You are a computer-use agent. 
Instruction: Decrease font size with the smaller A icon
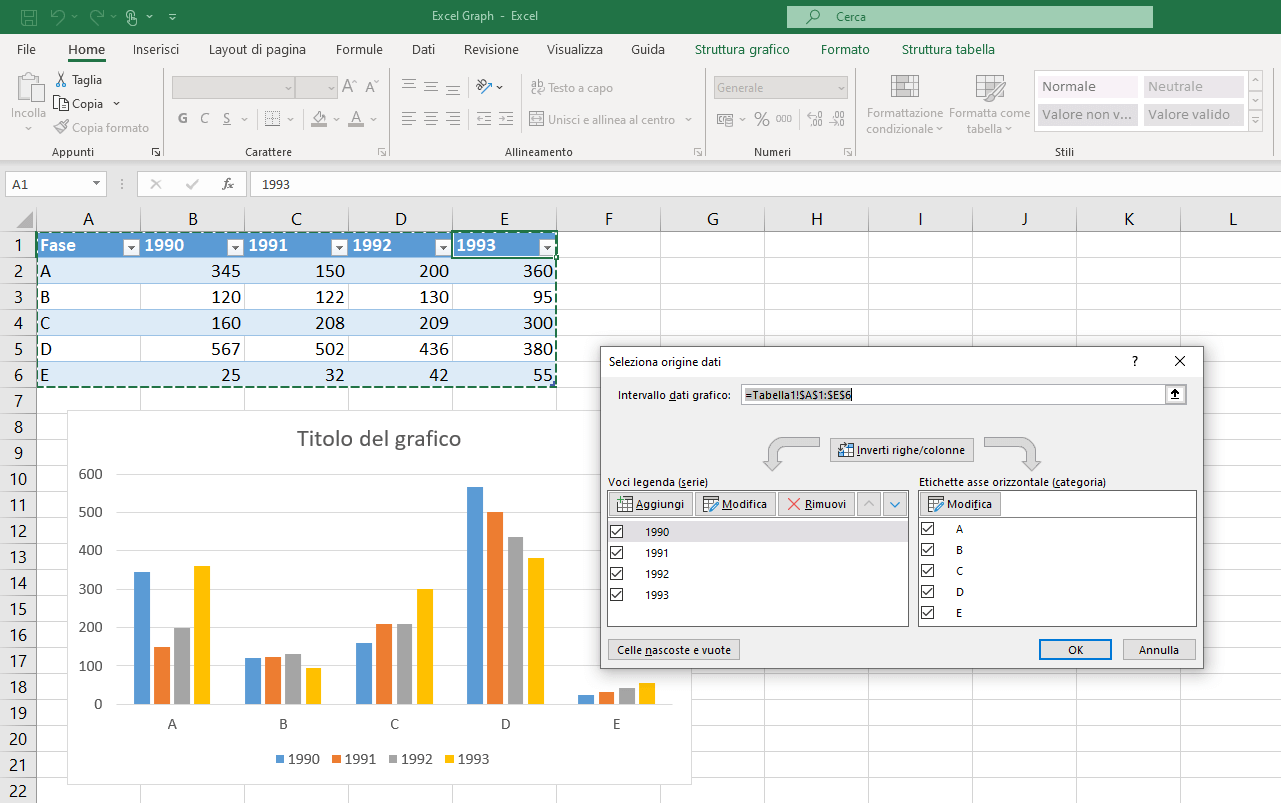(371, 87)
